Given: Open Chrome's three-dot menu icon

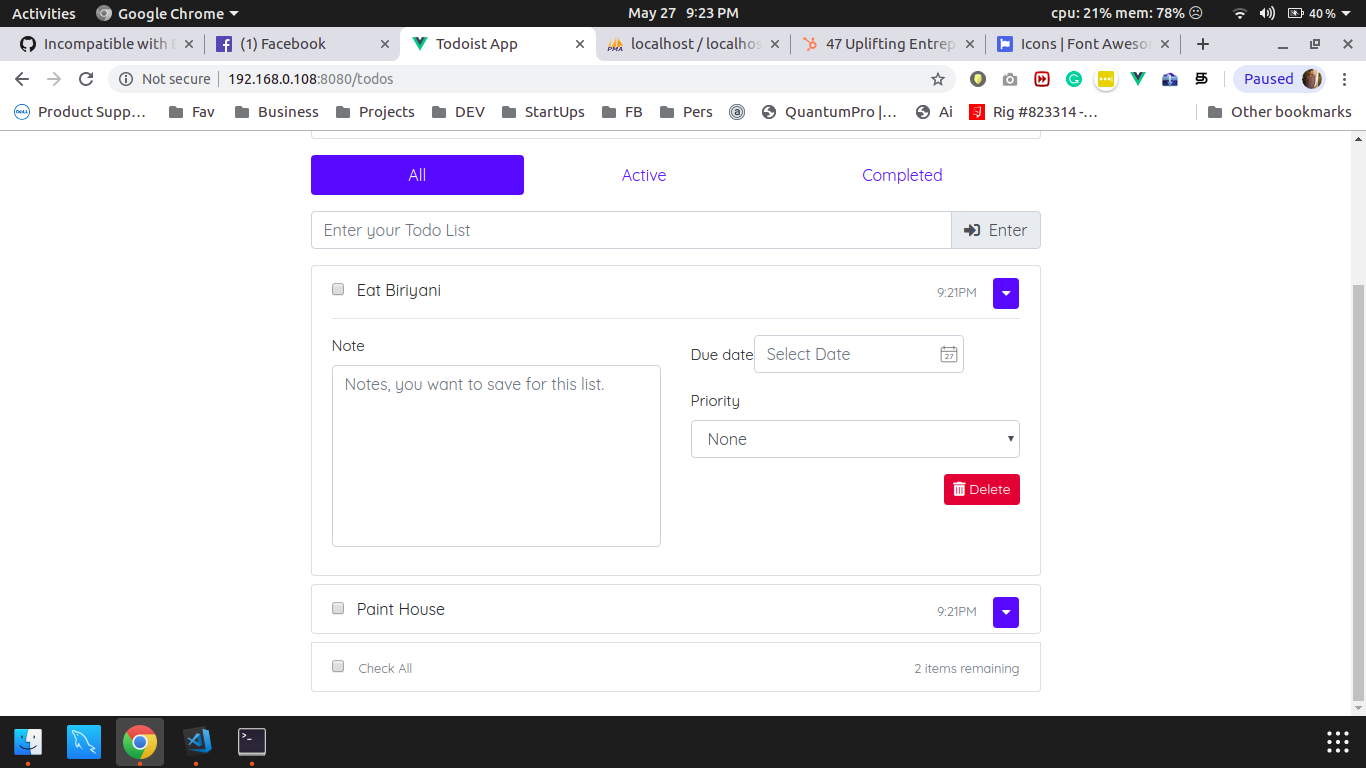Looking at the screenshot, I should pyautogui.click(x=1345, y=79).
